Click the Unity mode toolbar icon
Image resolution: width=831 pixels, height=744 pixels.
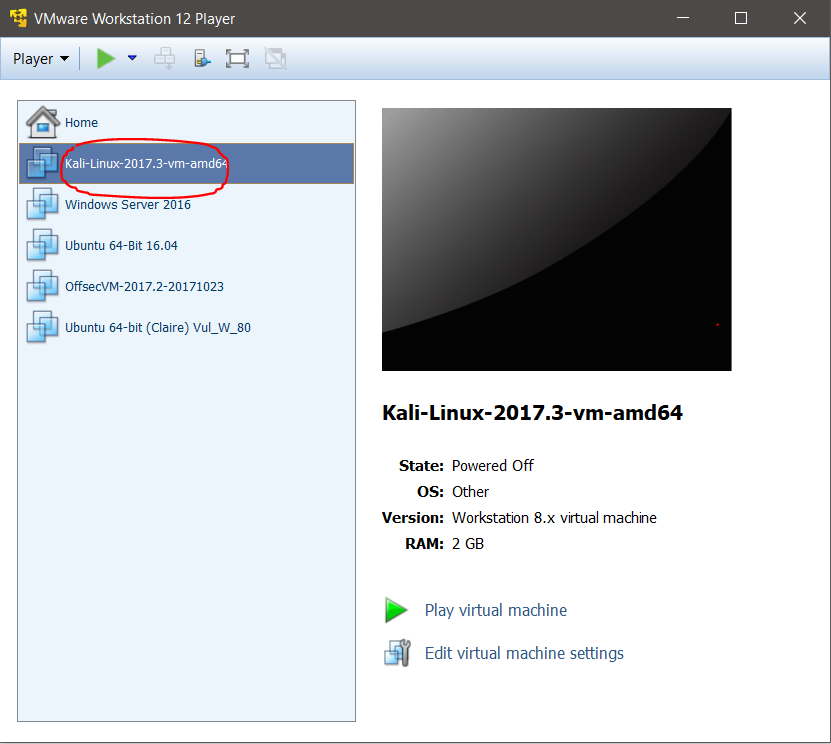276,58
